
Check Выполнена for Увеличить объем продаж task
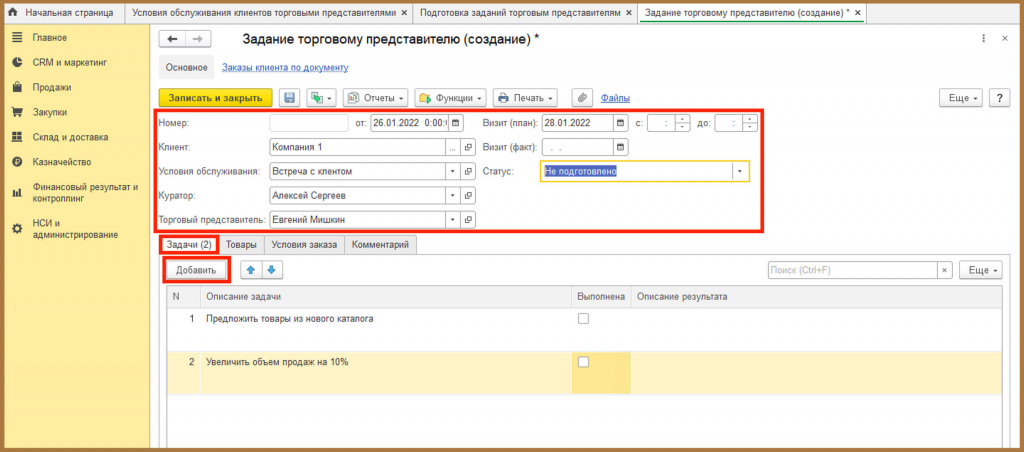tap(584, 362)
